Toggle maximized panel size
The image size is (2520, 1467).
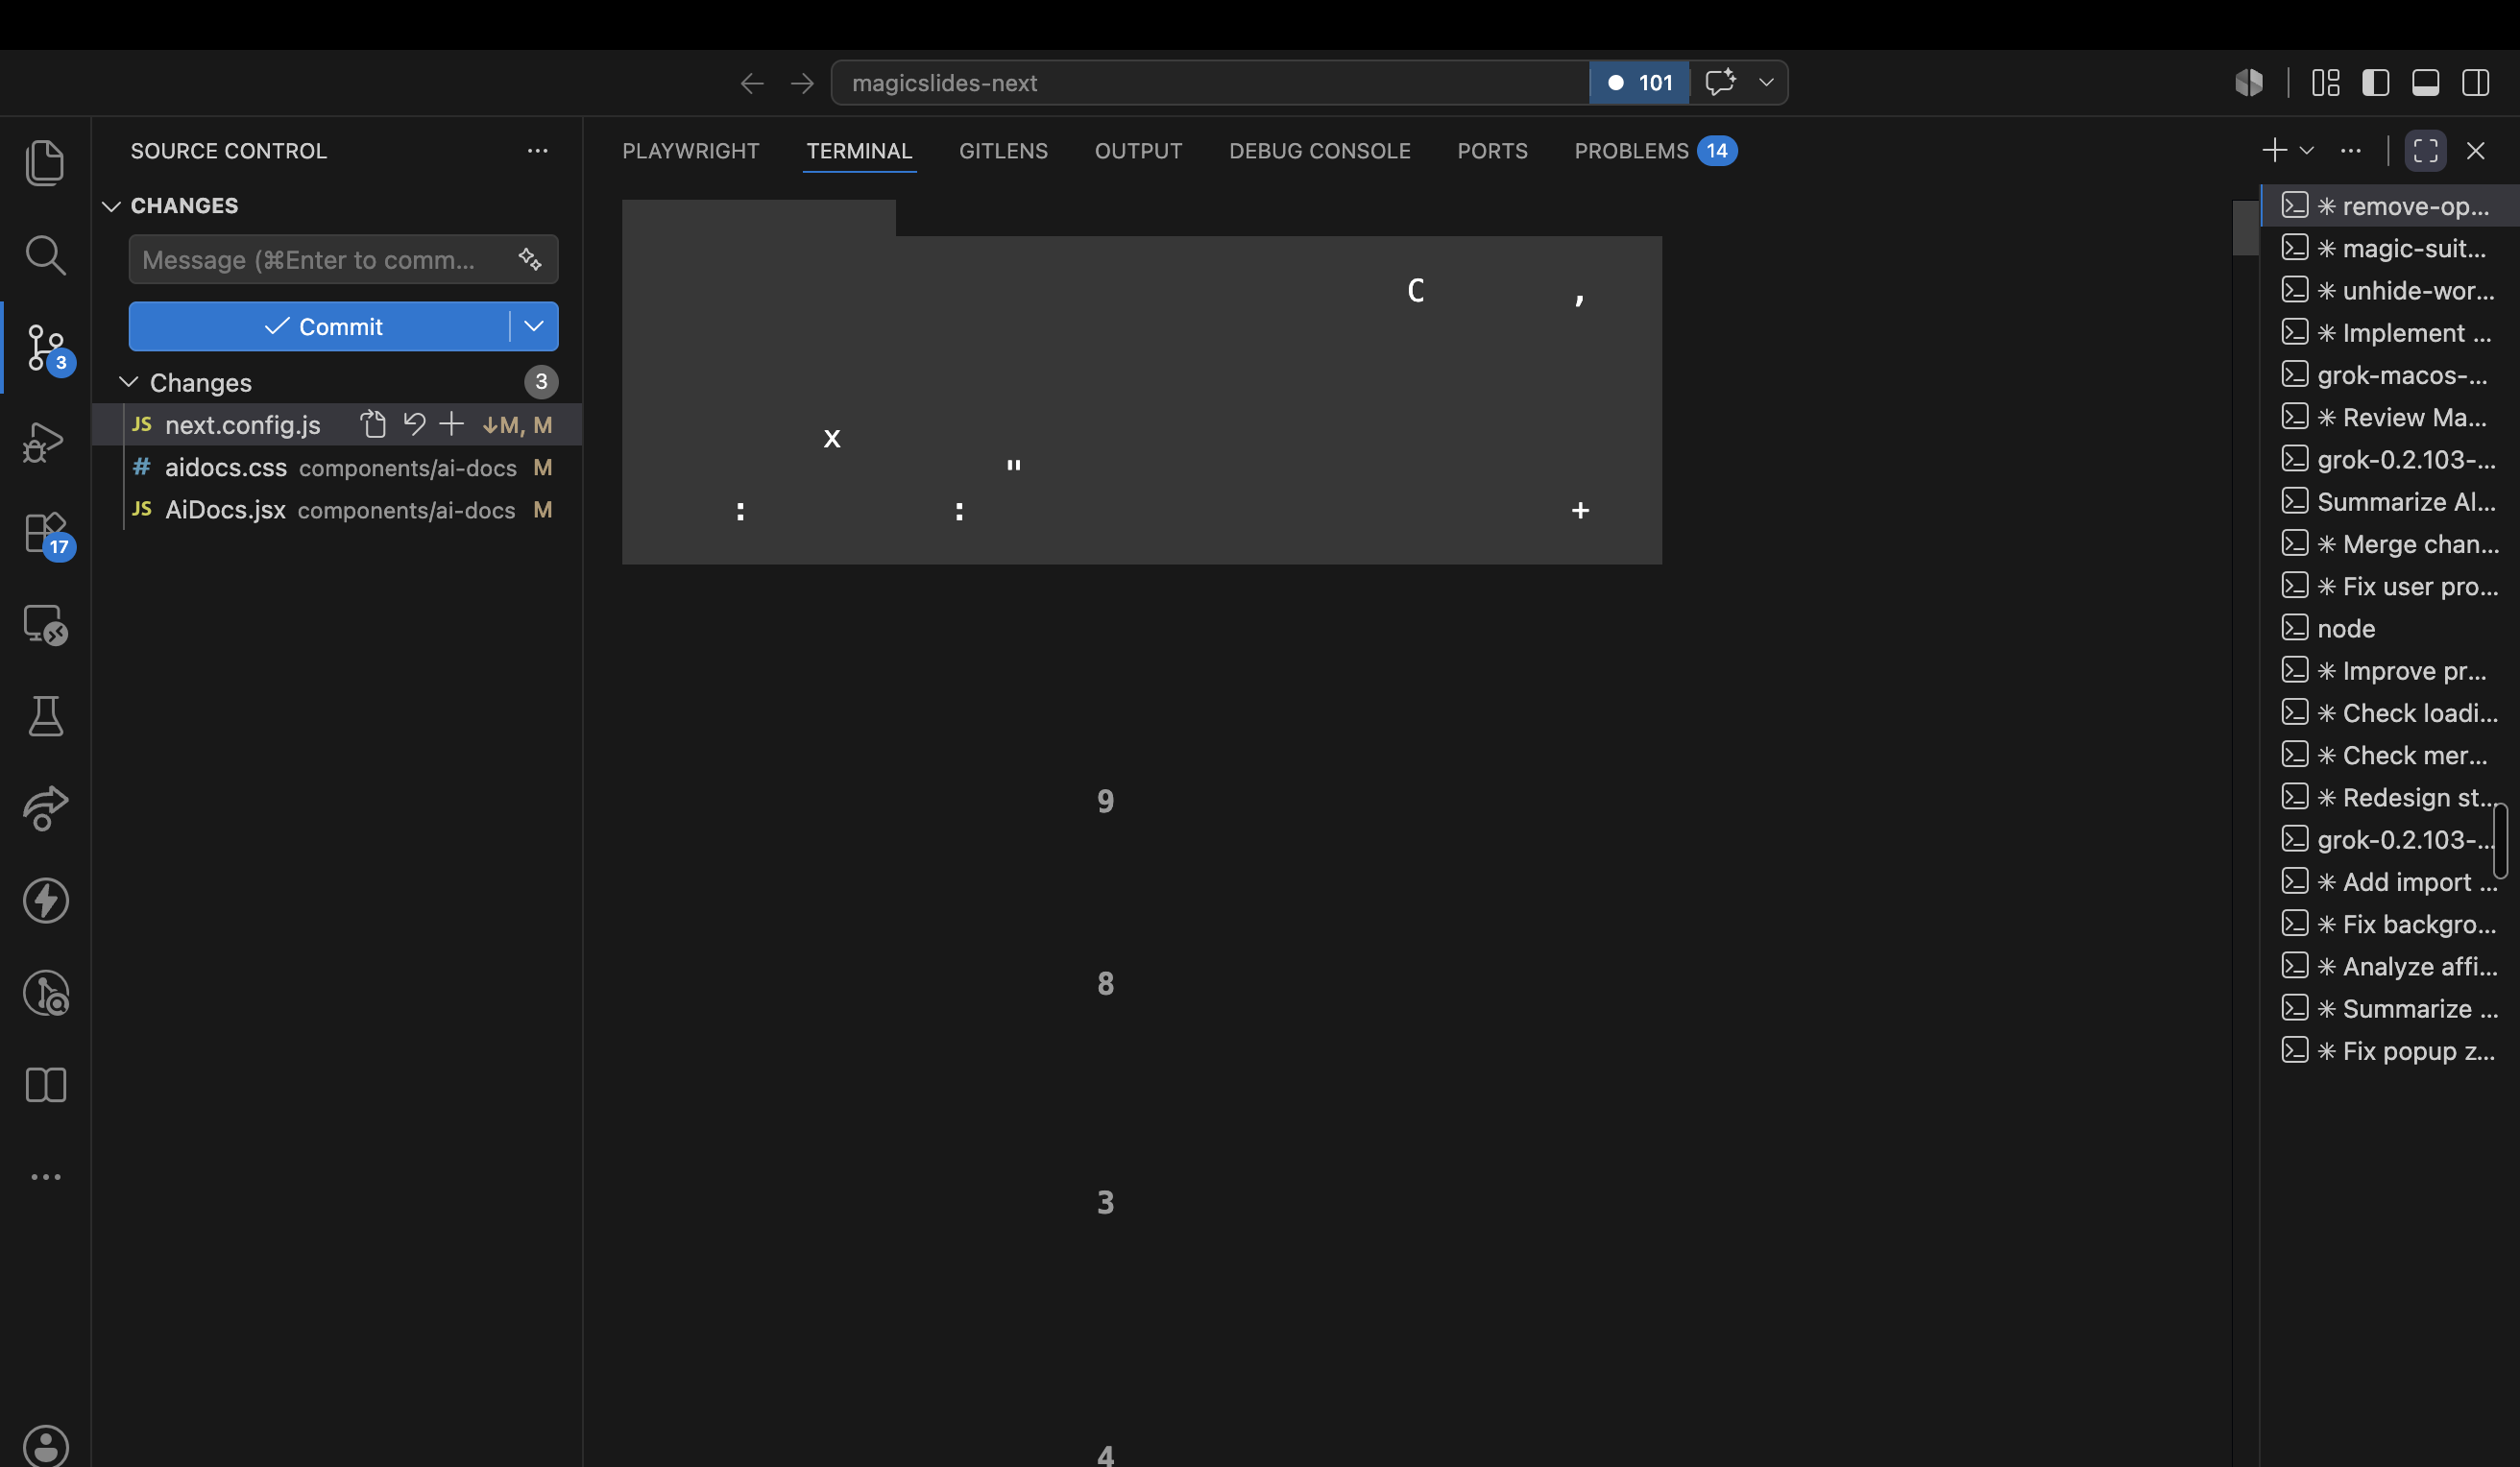(x=2426, y=151)
